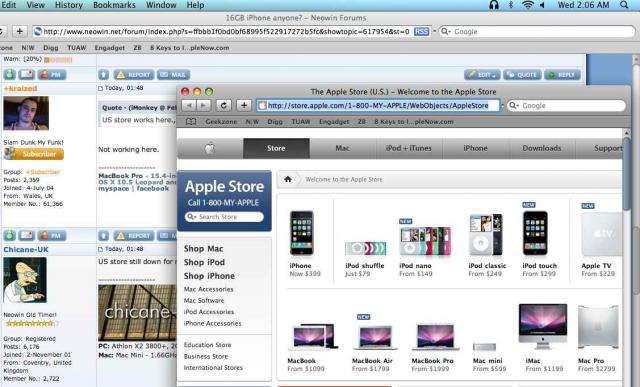Open the History menu
Screen dimensions: 640x387
coord(69,5)
